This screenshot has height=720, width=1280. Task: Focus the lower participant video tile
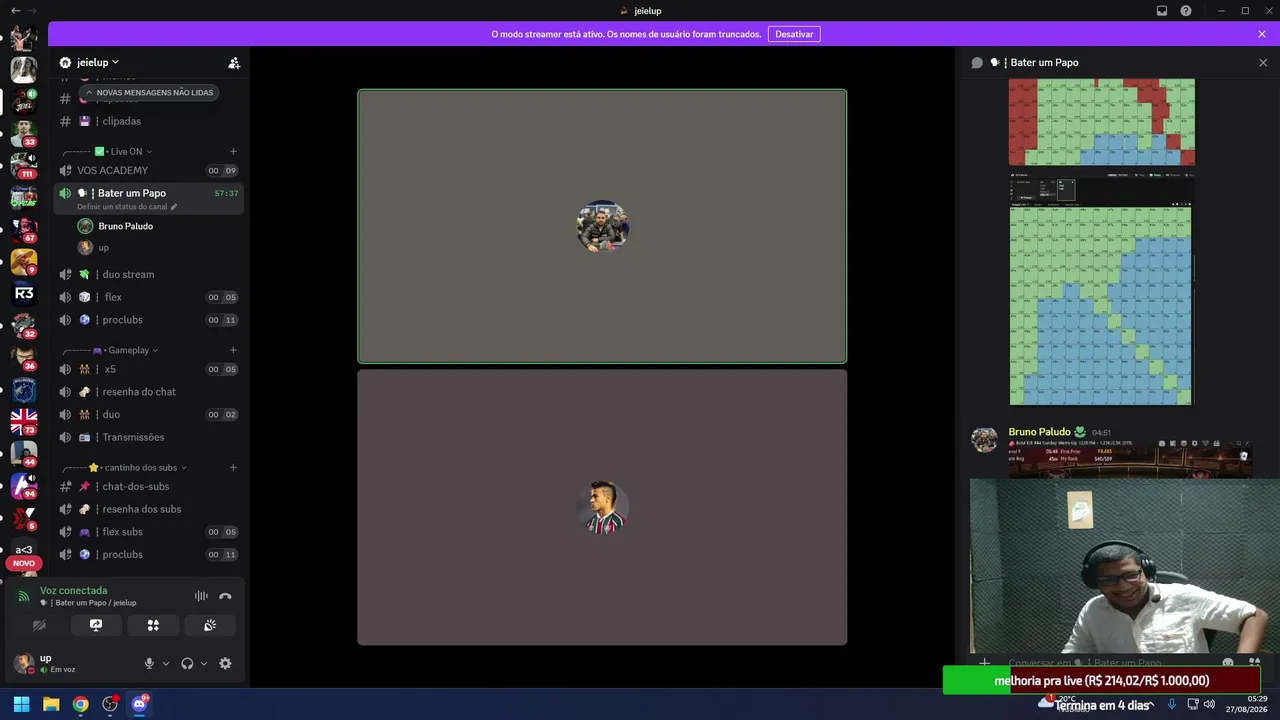[x=602, y=508]
